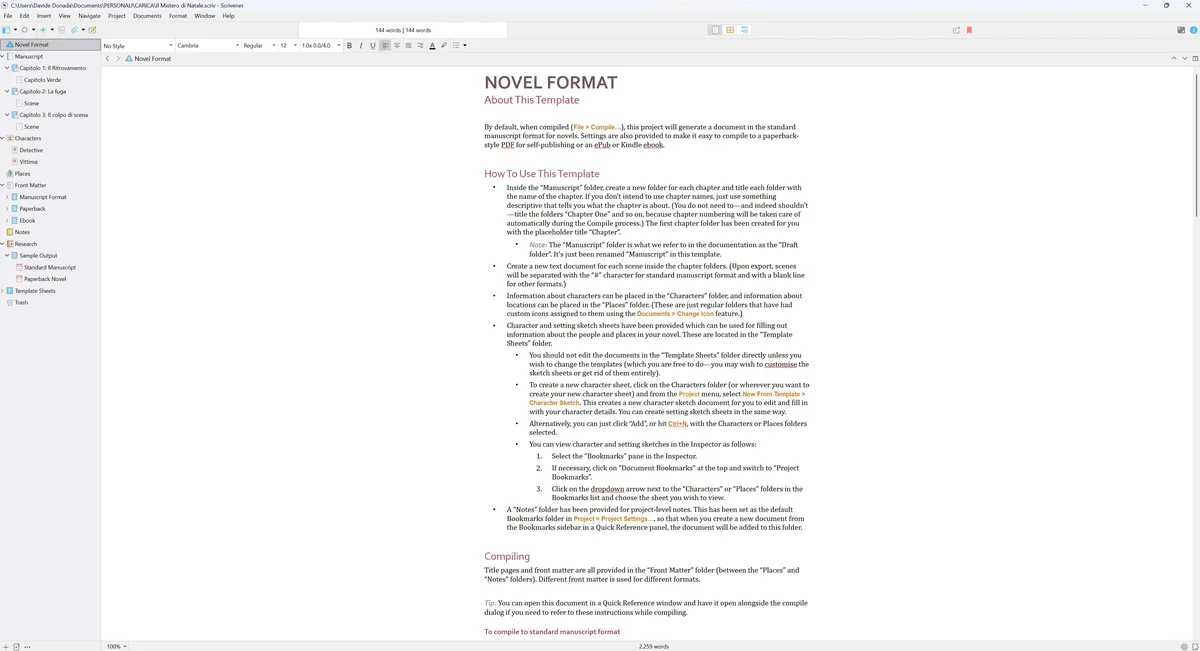Viewport: 1200px width, 651px height.
Task: Select Capitolo Verde document in binder
Action: [x=42, y=80]
